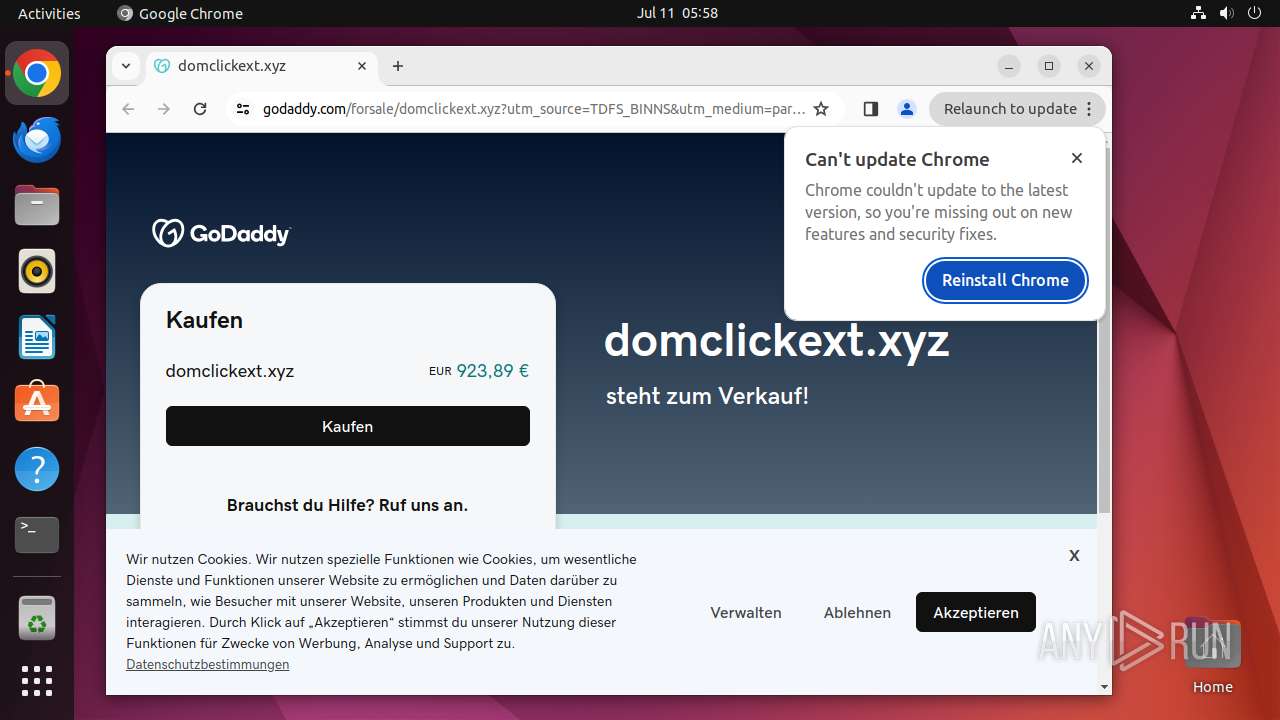Click 'Brauchst du Hilfe? Ruf uns an.'
The image size is (1280, 720).
[x=347, y=505]
